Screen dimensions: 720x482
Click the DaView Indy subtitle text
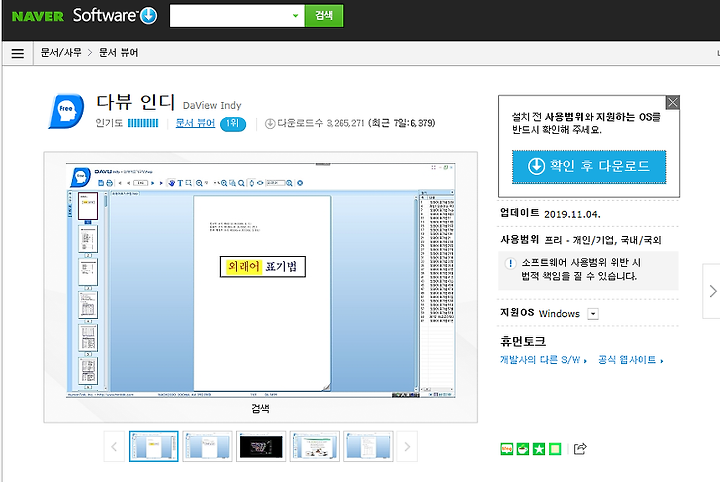(x=212, y=106)
